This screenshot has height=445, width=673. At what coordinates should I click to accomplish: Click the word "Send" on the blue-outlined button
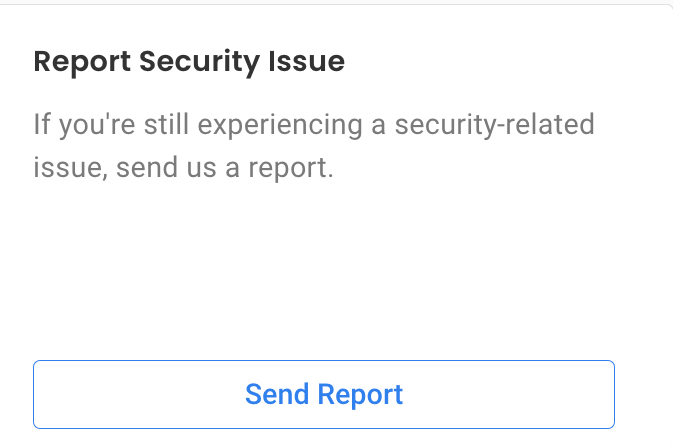coord(277,394)
